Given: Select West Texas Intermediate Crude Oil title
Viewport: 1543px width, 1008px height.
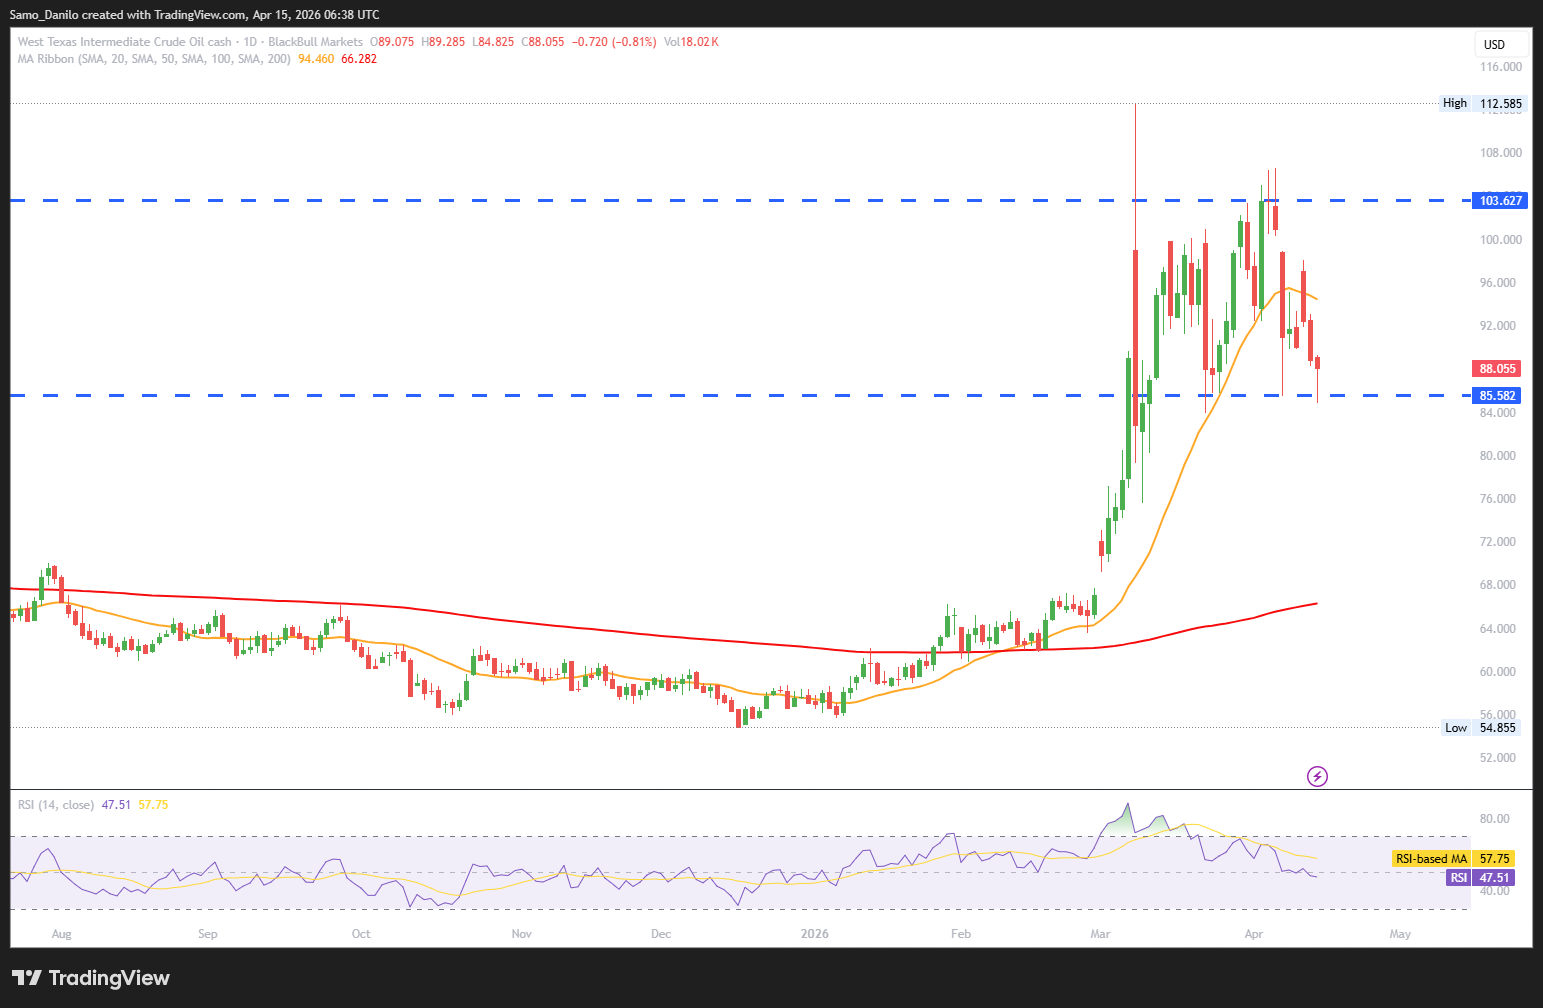Looking at the screenshot, I should coord(124,42).
